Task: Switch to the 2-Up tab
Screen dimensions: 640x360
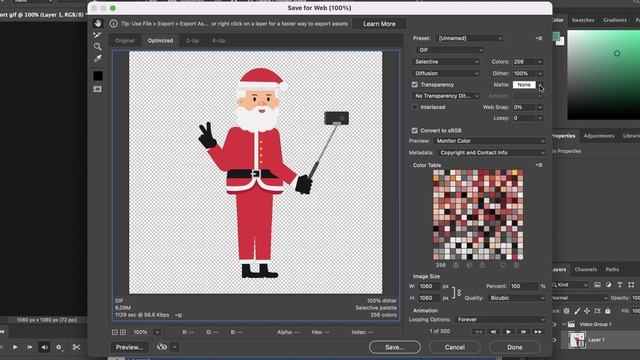Action: click(192, 40)
